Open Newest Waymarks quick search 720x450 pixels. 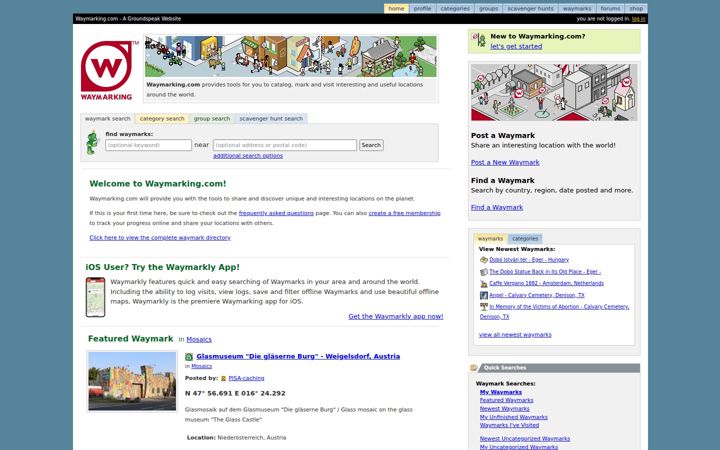pyautogui.click(x=505, y=409)
